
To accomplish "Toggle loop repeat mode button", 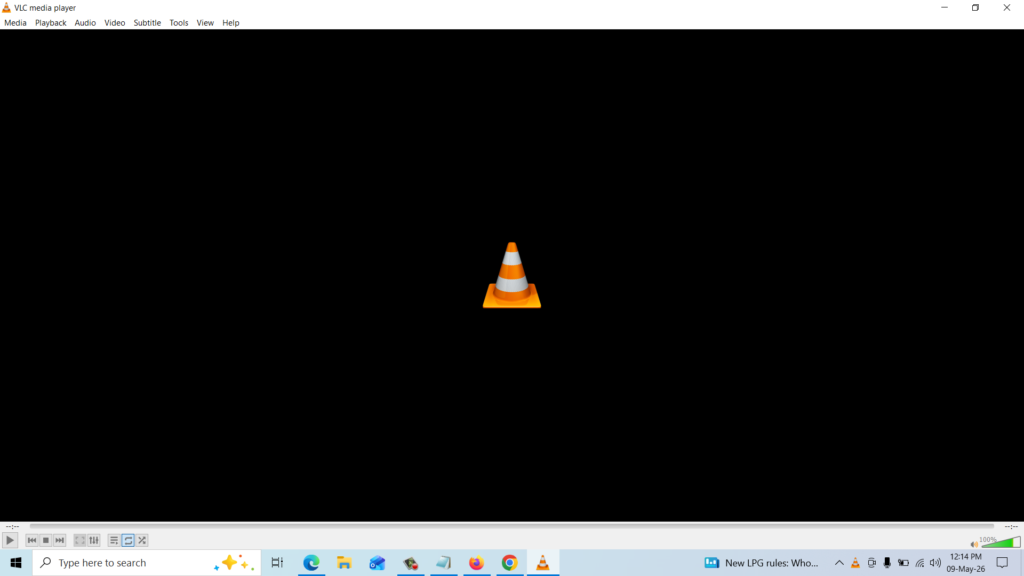I will click(128, 540).
